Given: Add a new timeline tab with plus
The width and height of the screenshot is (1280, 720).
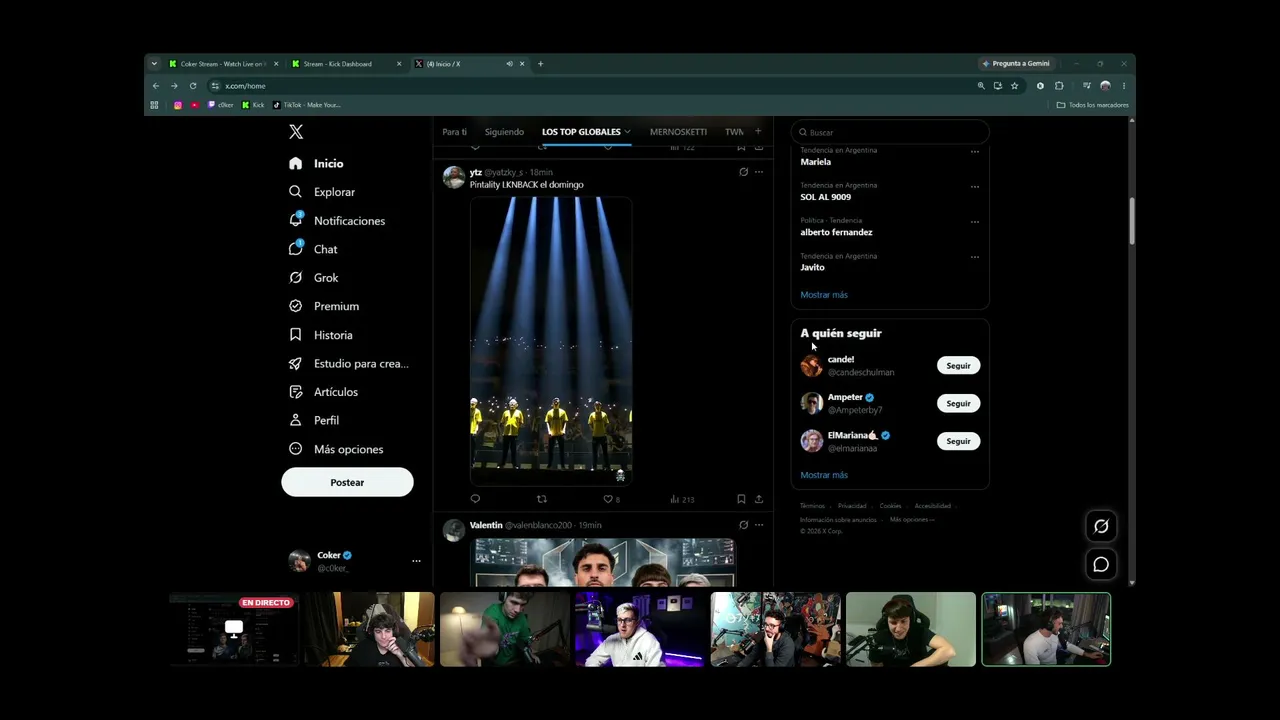Looking at the screenshot, I should 758,131.
